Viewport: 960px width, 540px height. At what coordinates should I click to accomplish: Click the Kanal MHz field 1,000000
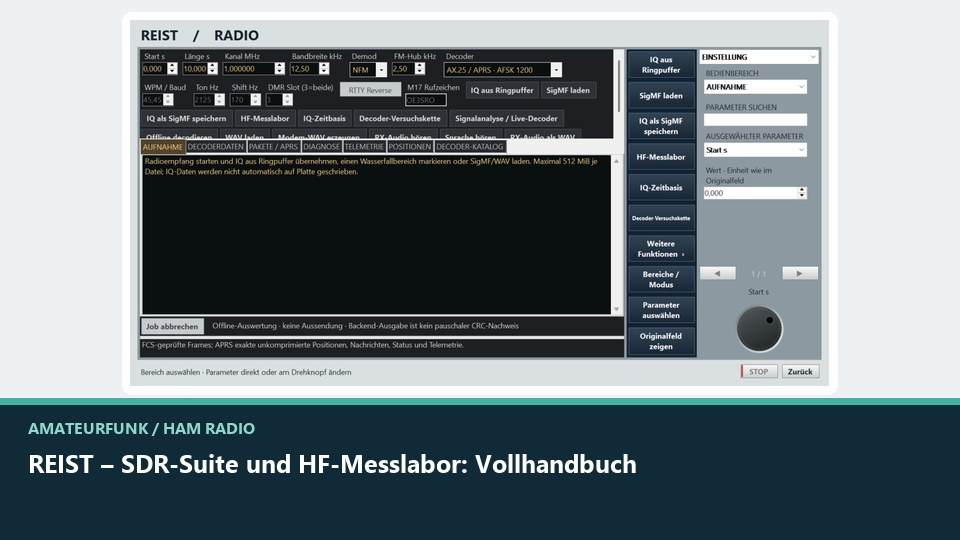249,69
